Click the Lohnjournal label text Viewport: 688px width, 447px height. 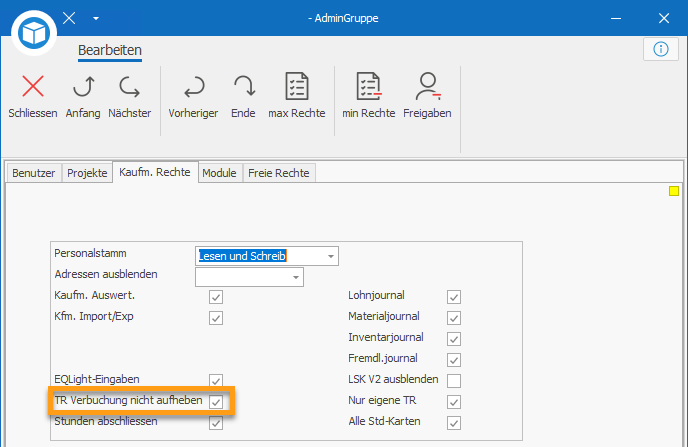(376, 295)
